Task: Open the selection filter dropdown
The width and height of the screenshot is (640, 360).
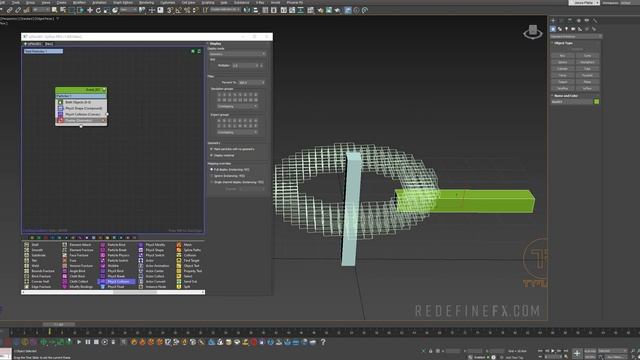Action: tap(40, 10)
